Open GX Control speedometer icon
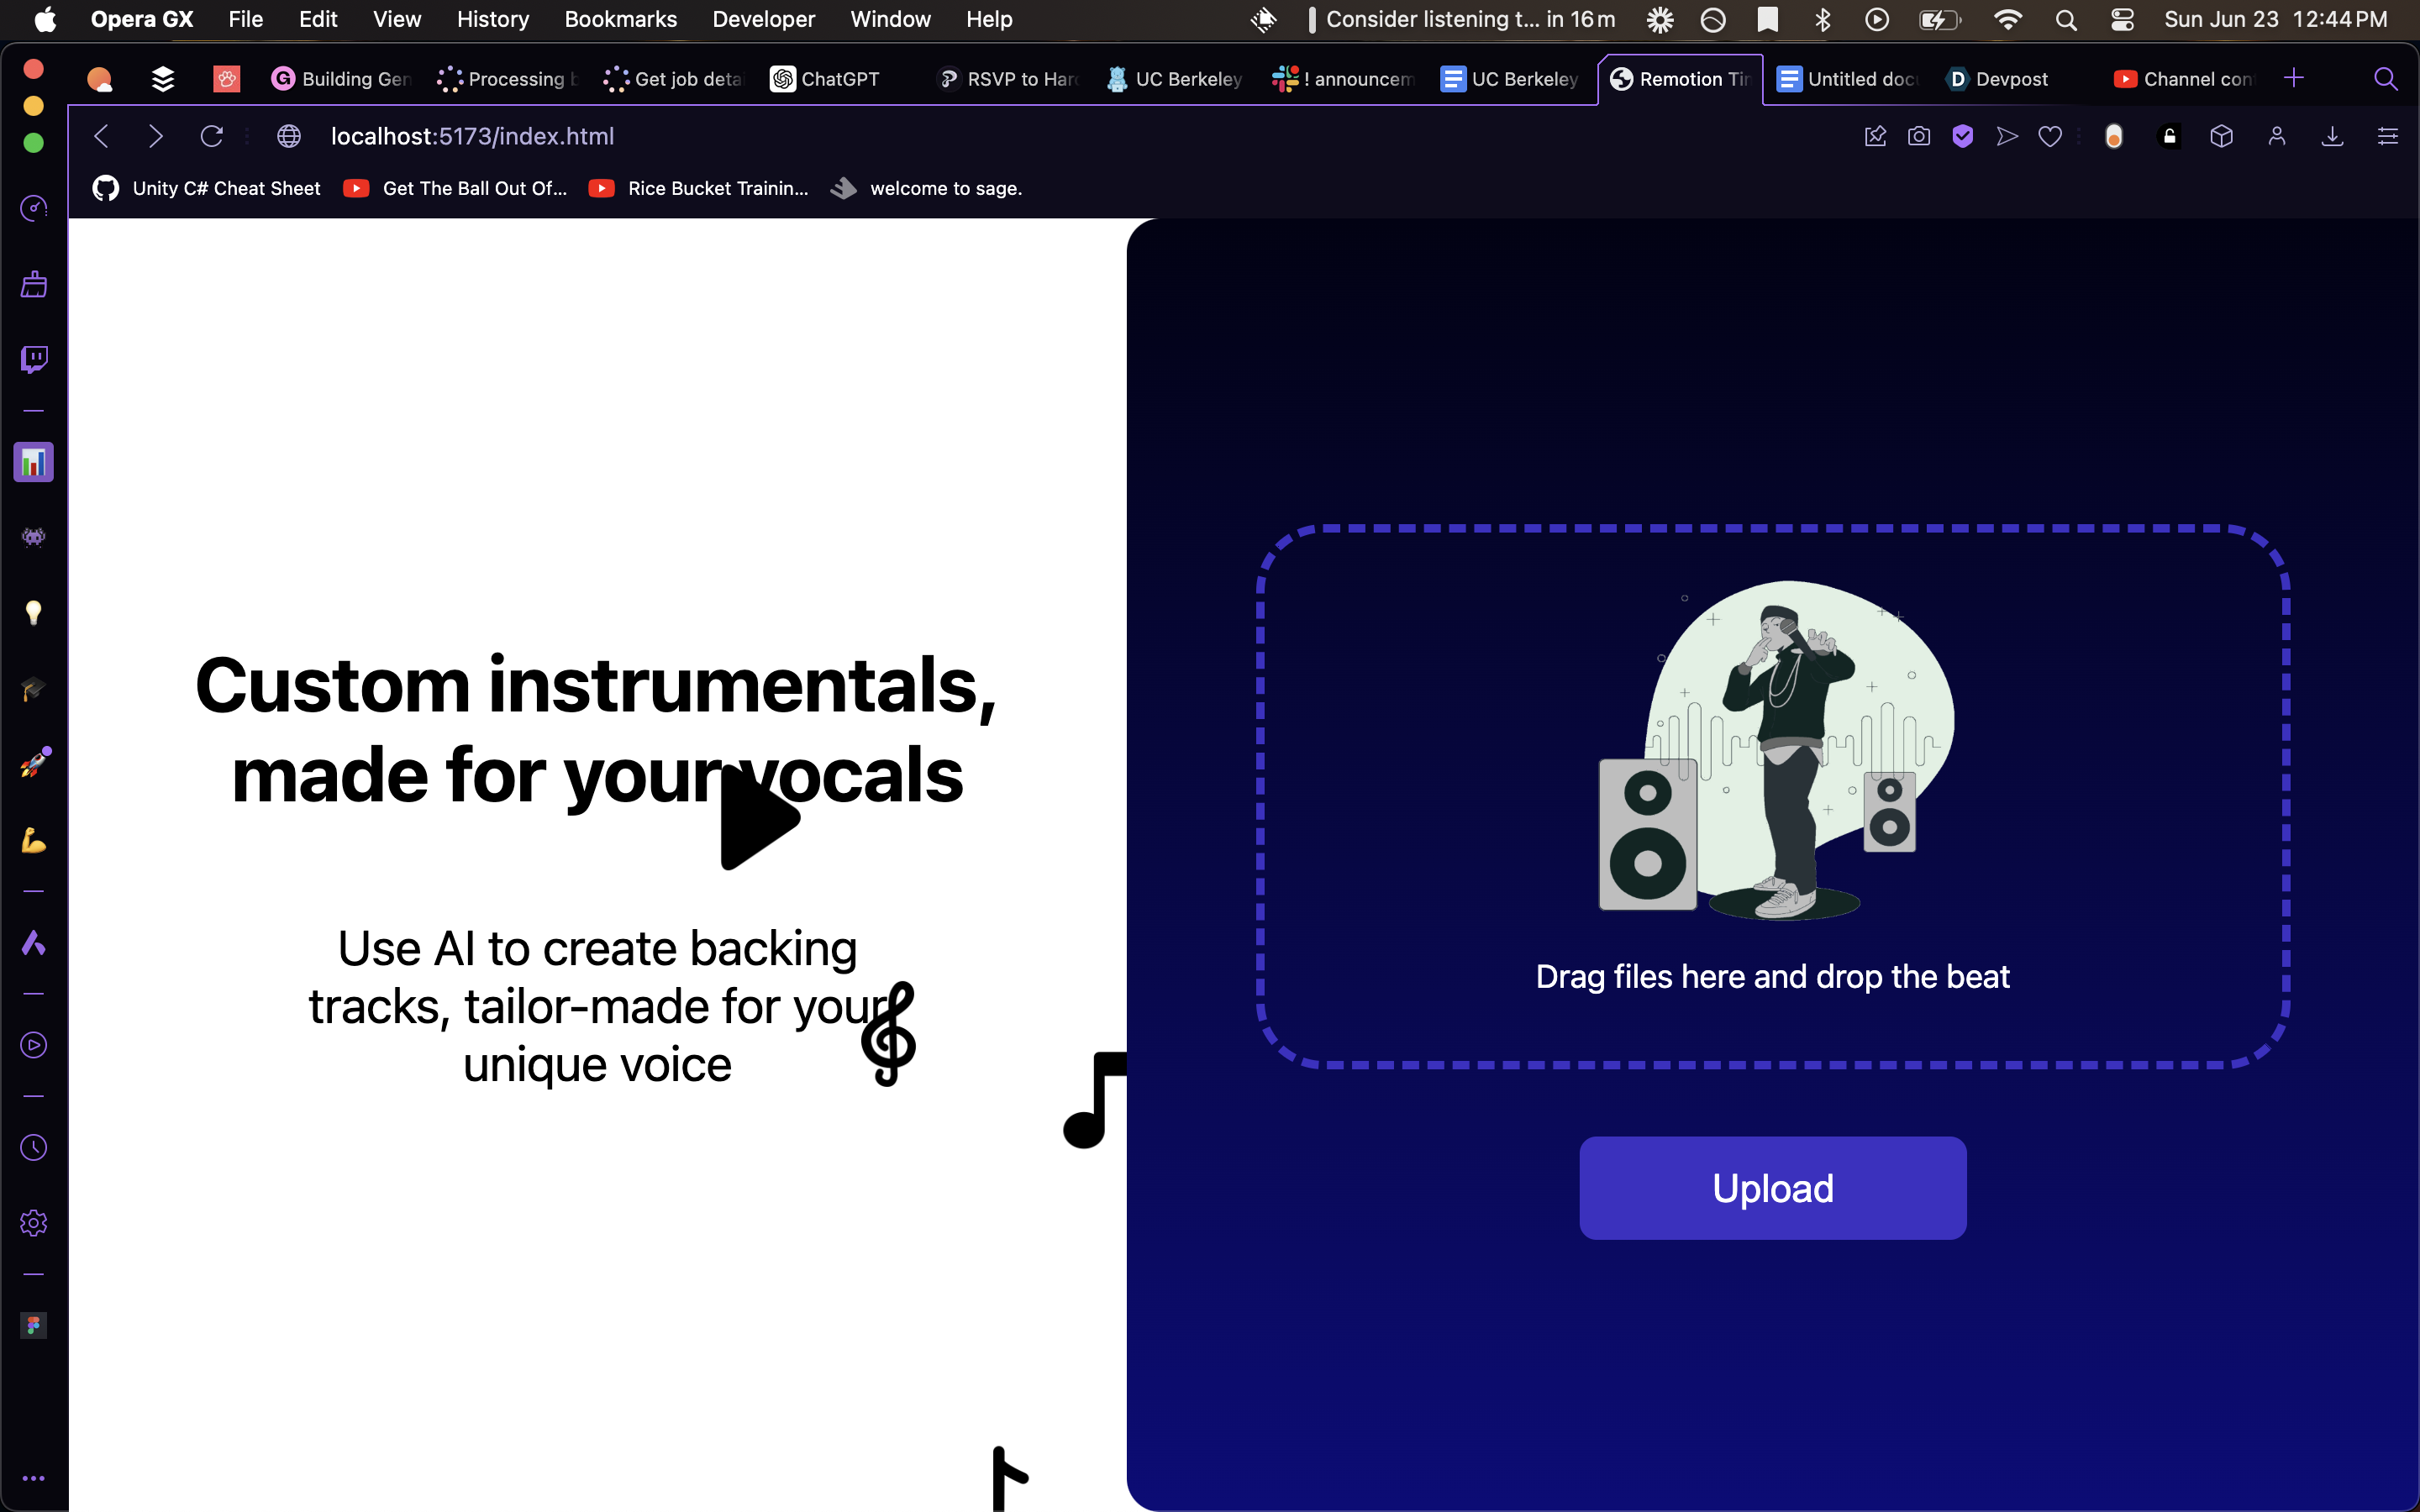 click(x=34, y=208)
